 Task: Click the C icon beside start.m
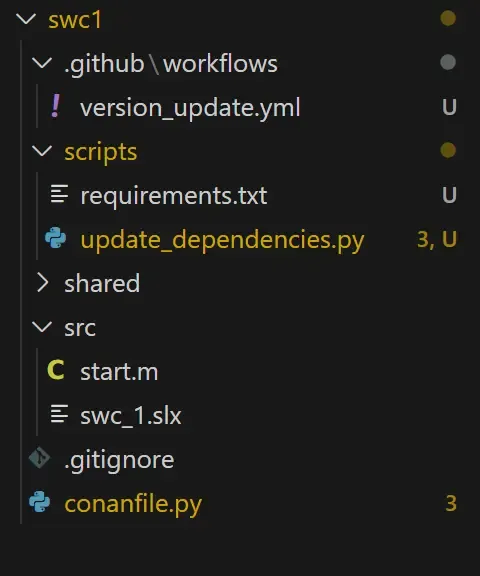[56, 370]
